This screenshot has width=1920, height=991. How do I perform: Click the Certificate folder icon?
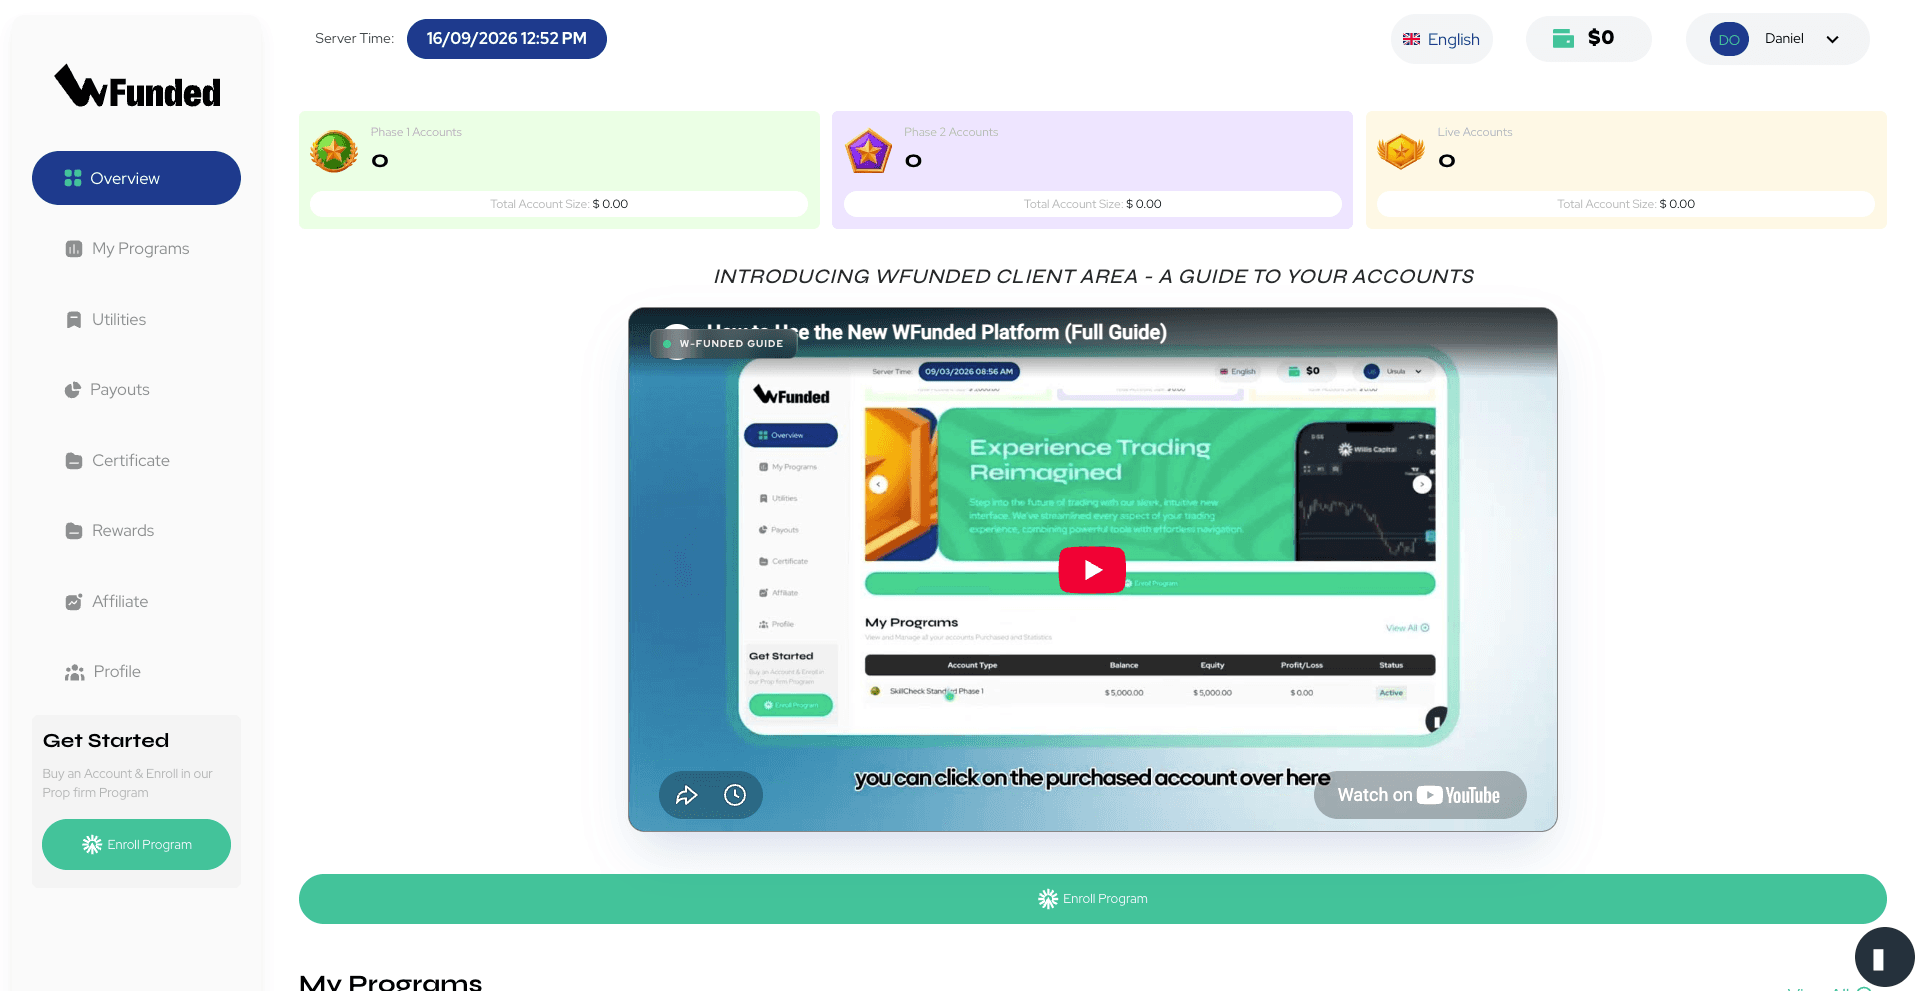[74, 461]
